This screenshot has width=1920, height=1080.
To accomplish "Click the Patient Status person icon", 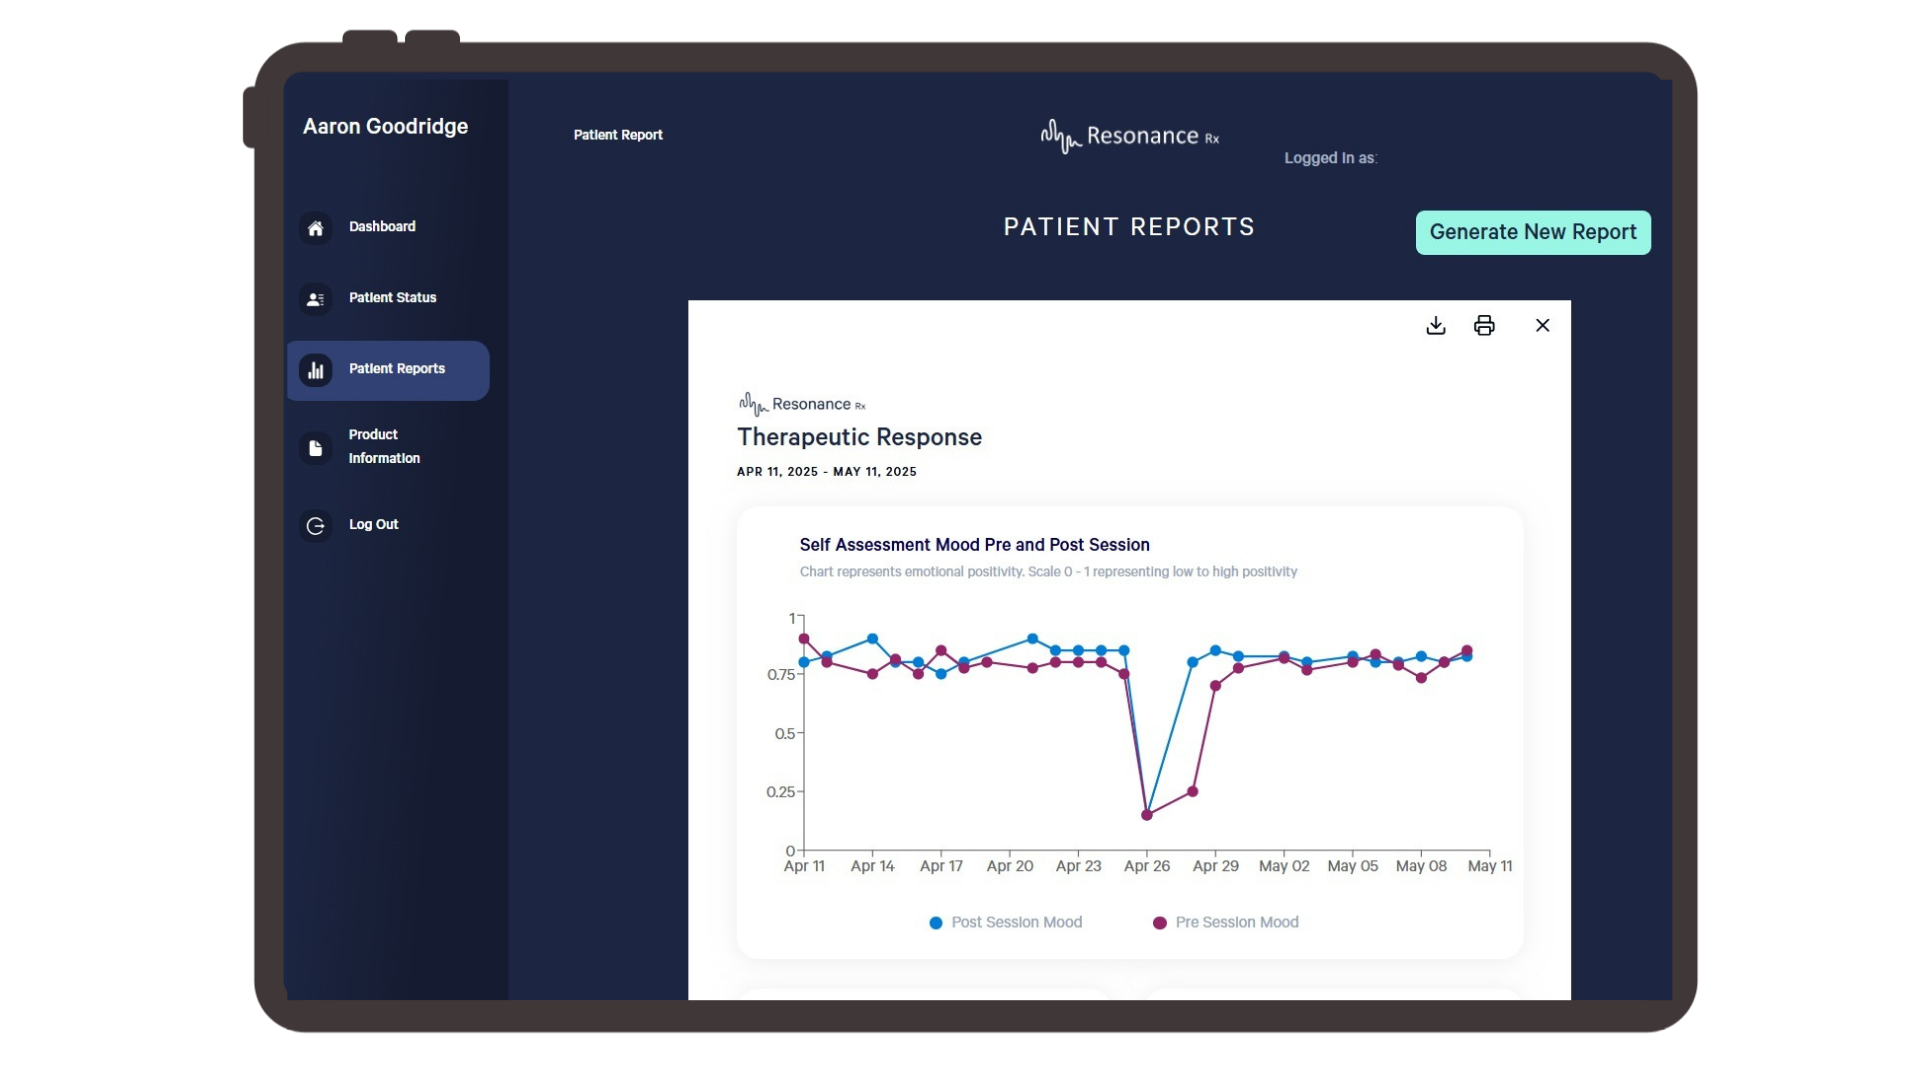I will coord(315,299).
